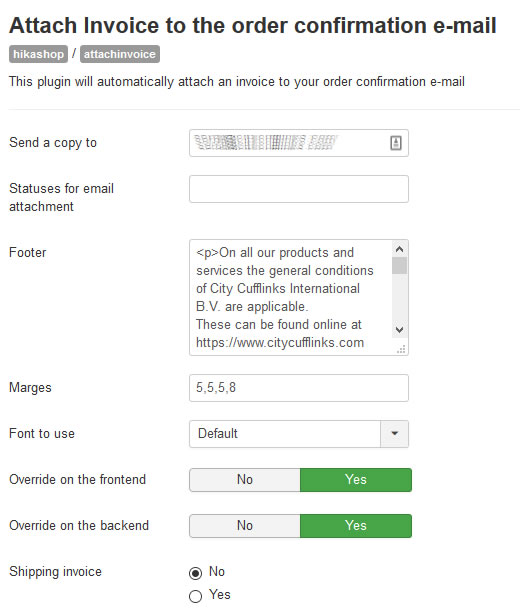Click the footer textarea scrollbar thumb

point(399,266)
